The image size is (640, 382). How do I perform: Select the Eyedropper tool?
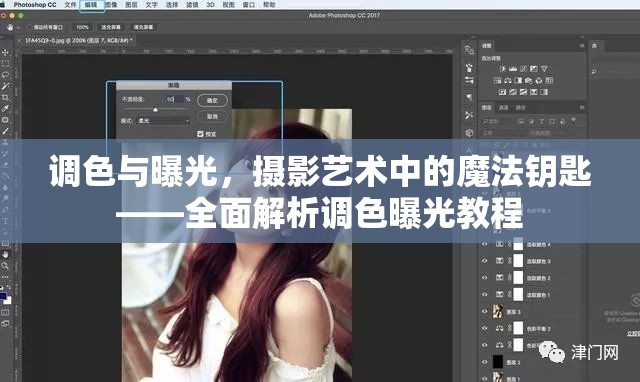5,109
